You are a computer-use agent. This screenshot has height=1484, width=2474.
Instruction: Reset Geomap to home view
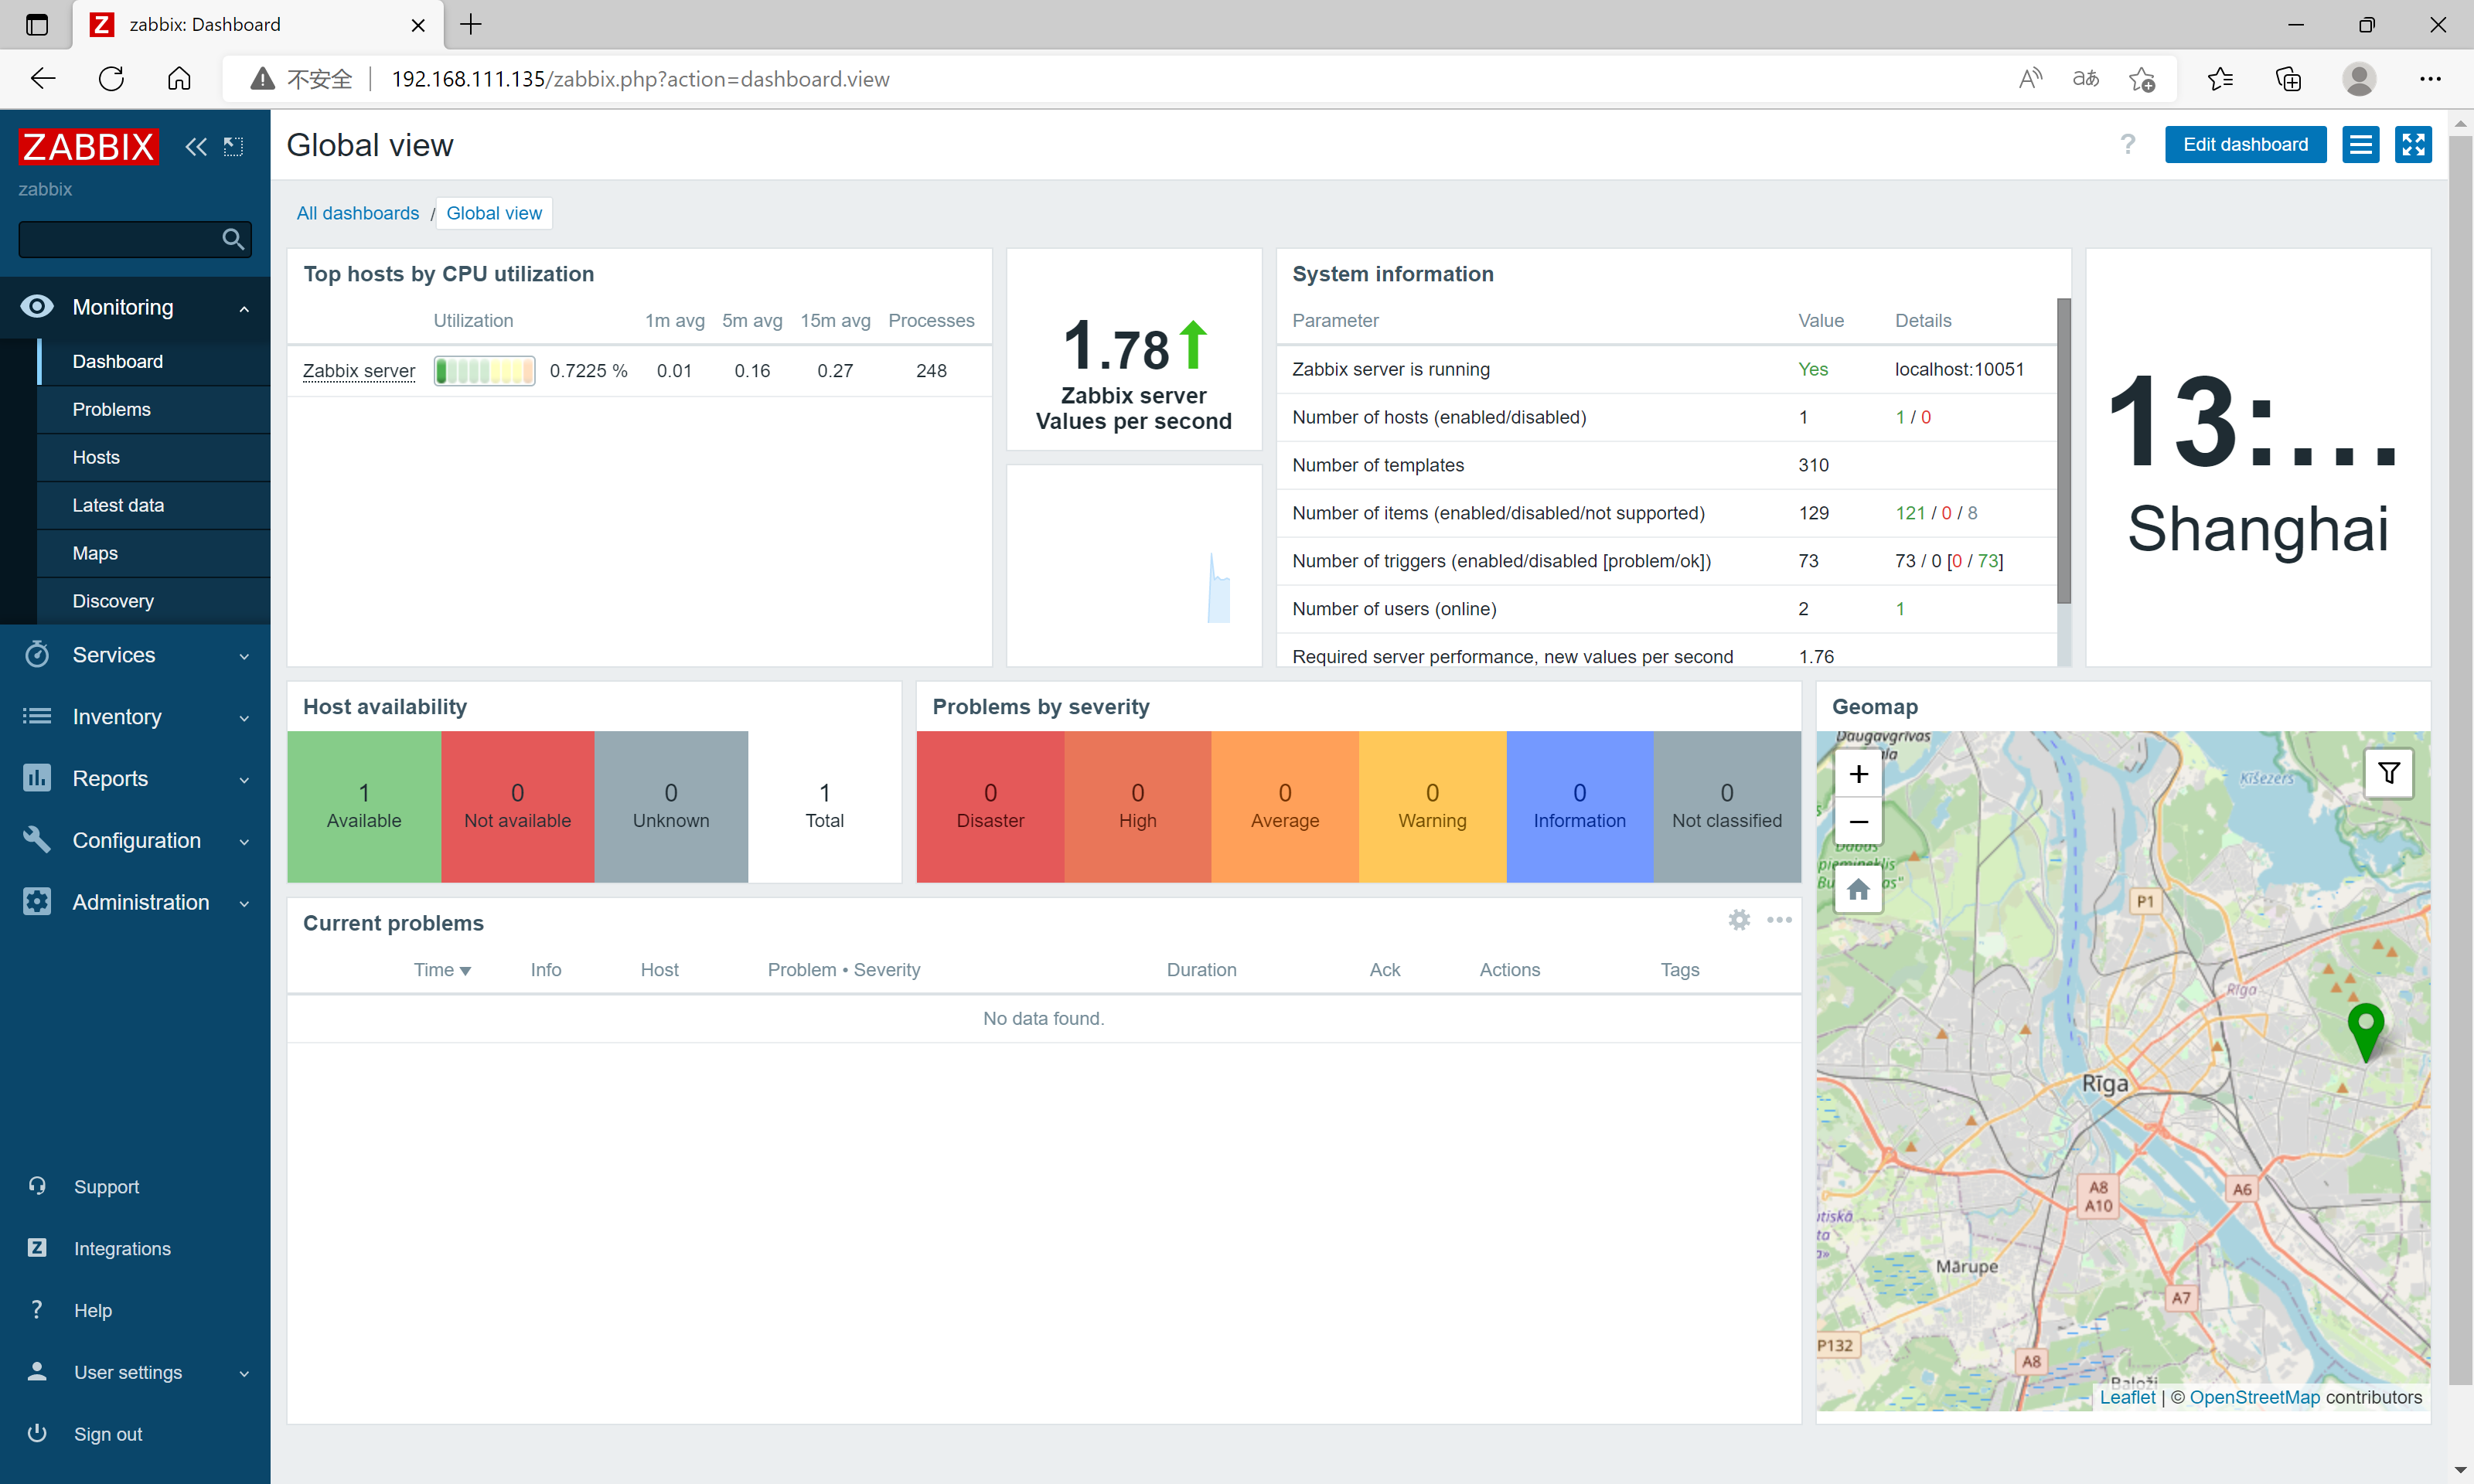[x=1859, y=889]
